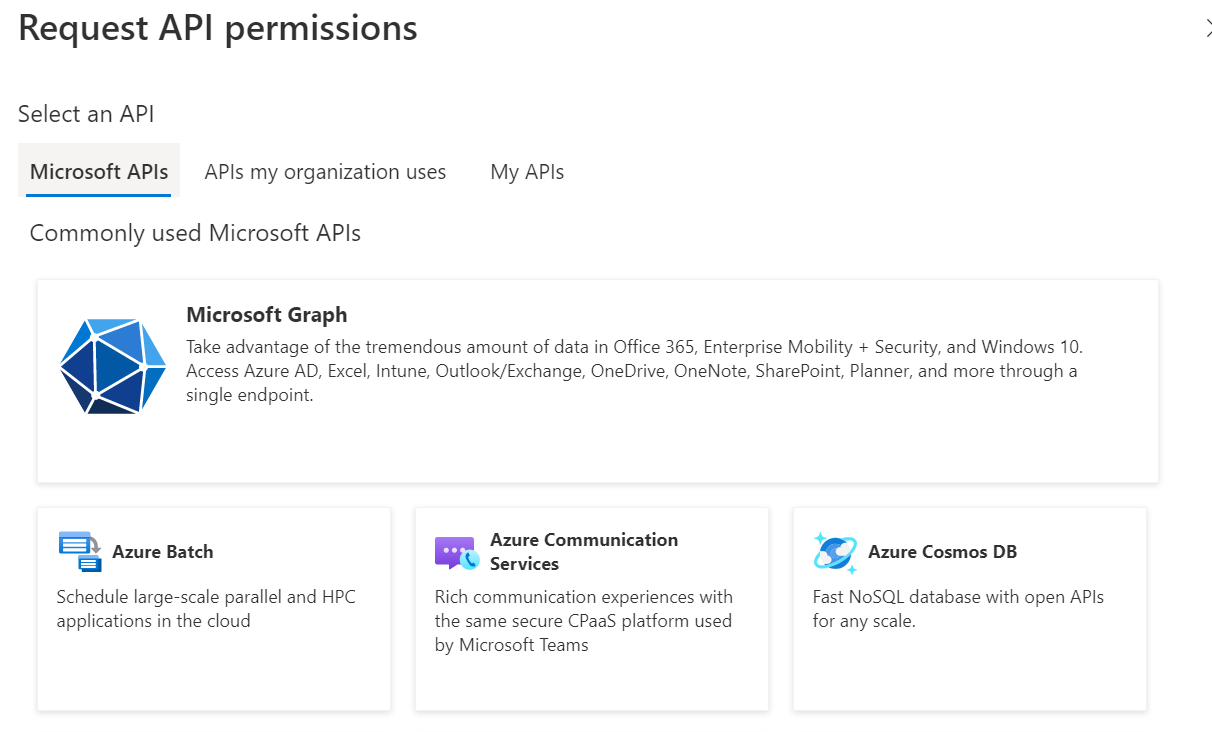Click the Fast NoSQL database description

click(957, 609)
